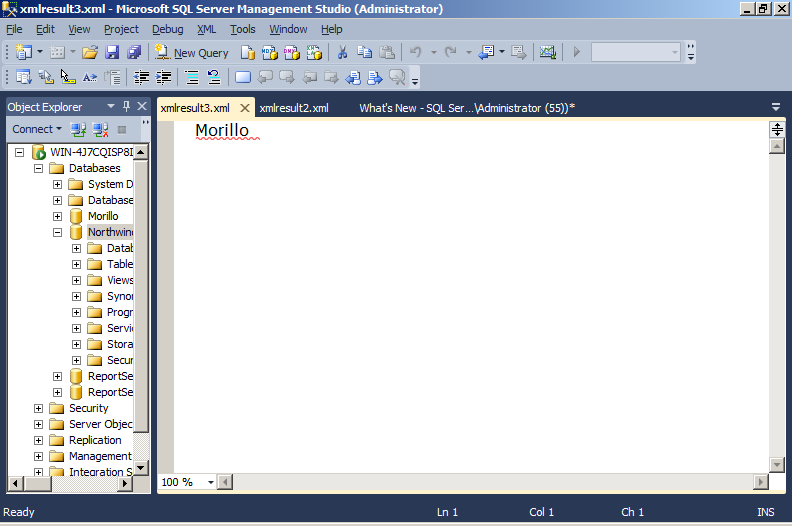Collapse the WIN-4J7CQISP8I server node
This screenshot has width=792, height=526.
point(19,152)
